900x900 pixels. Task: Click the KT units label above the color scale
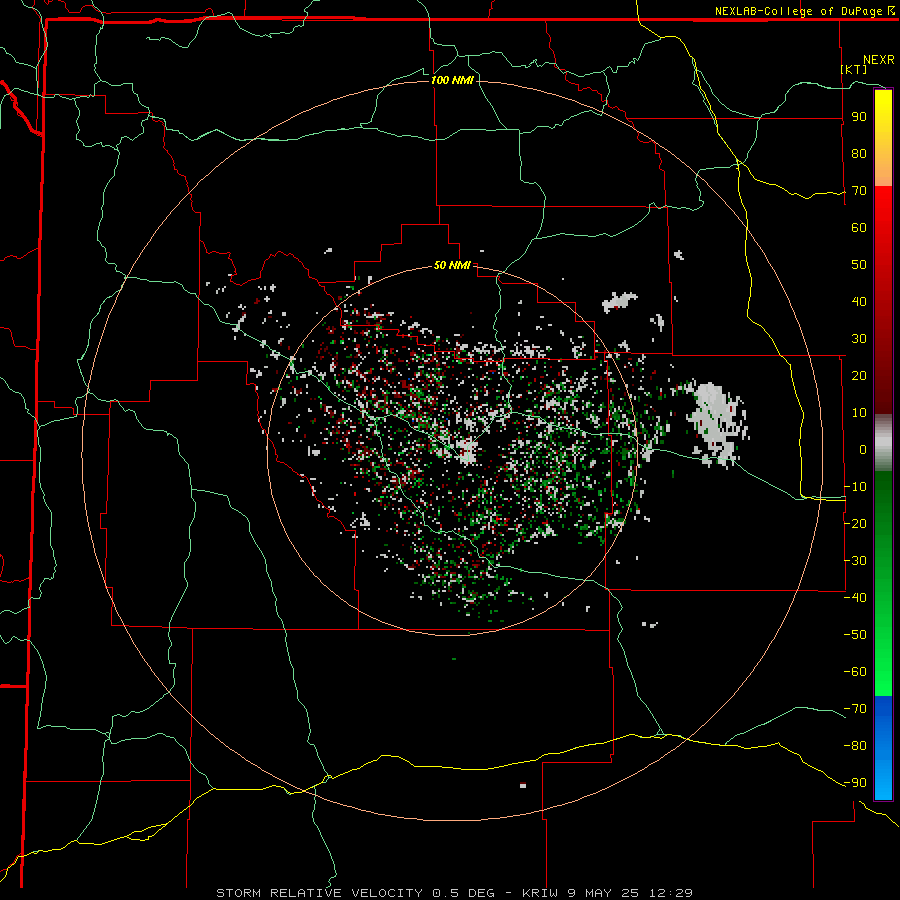point(854,69)
